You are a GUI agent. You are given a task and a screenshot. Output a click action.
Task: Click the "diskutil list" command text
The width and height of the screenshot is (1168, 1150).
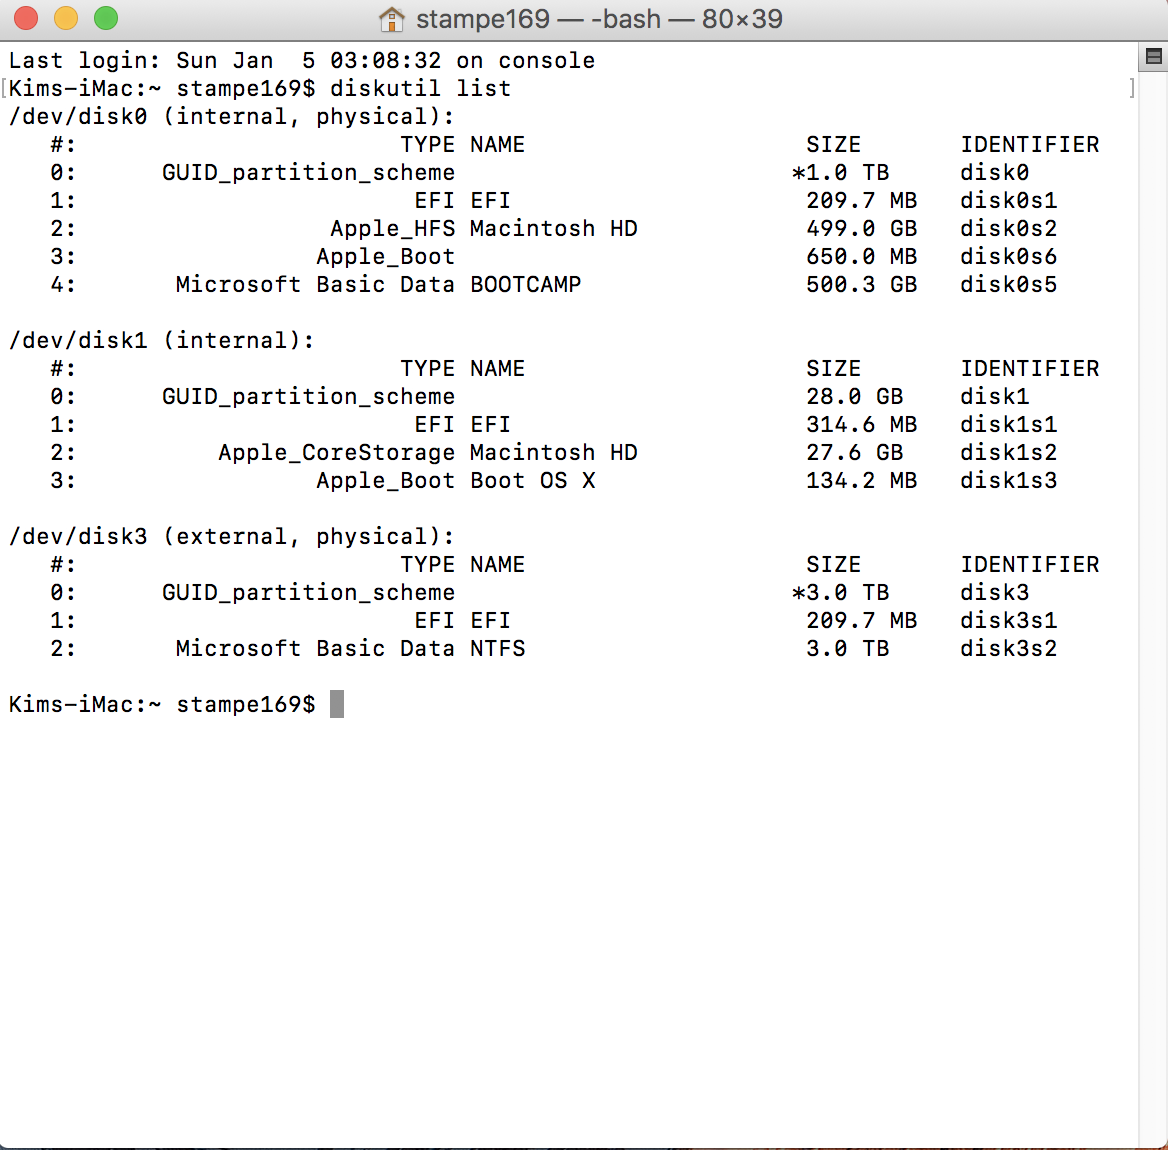421,89
